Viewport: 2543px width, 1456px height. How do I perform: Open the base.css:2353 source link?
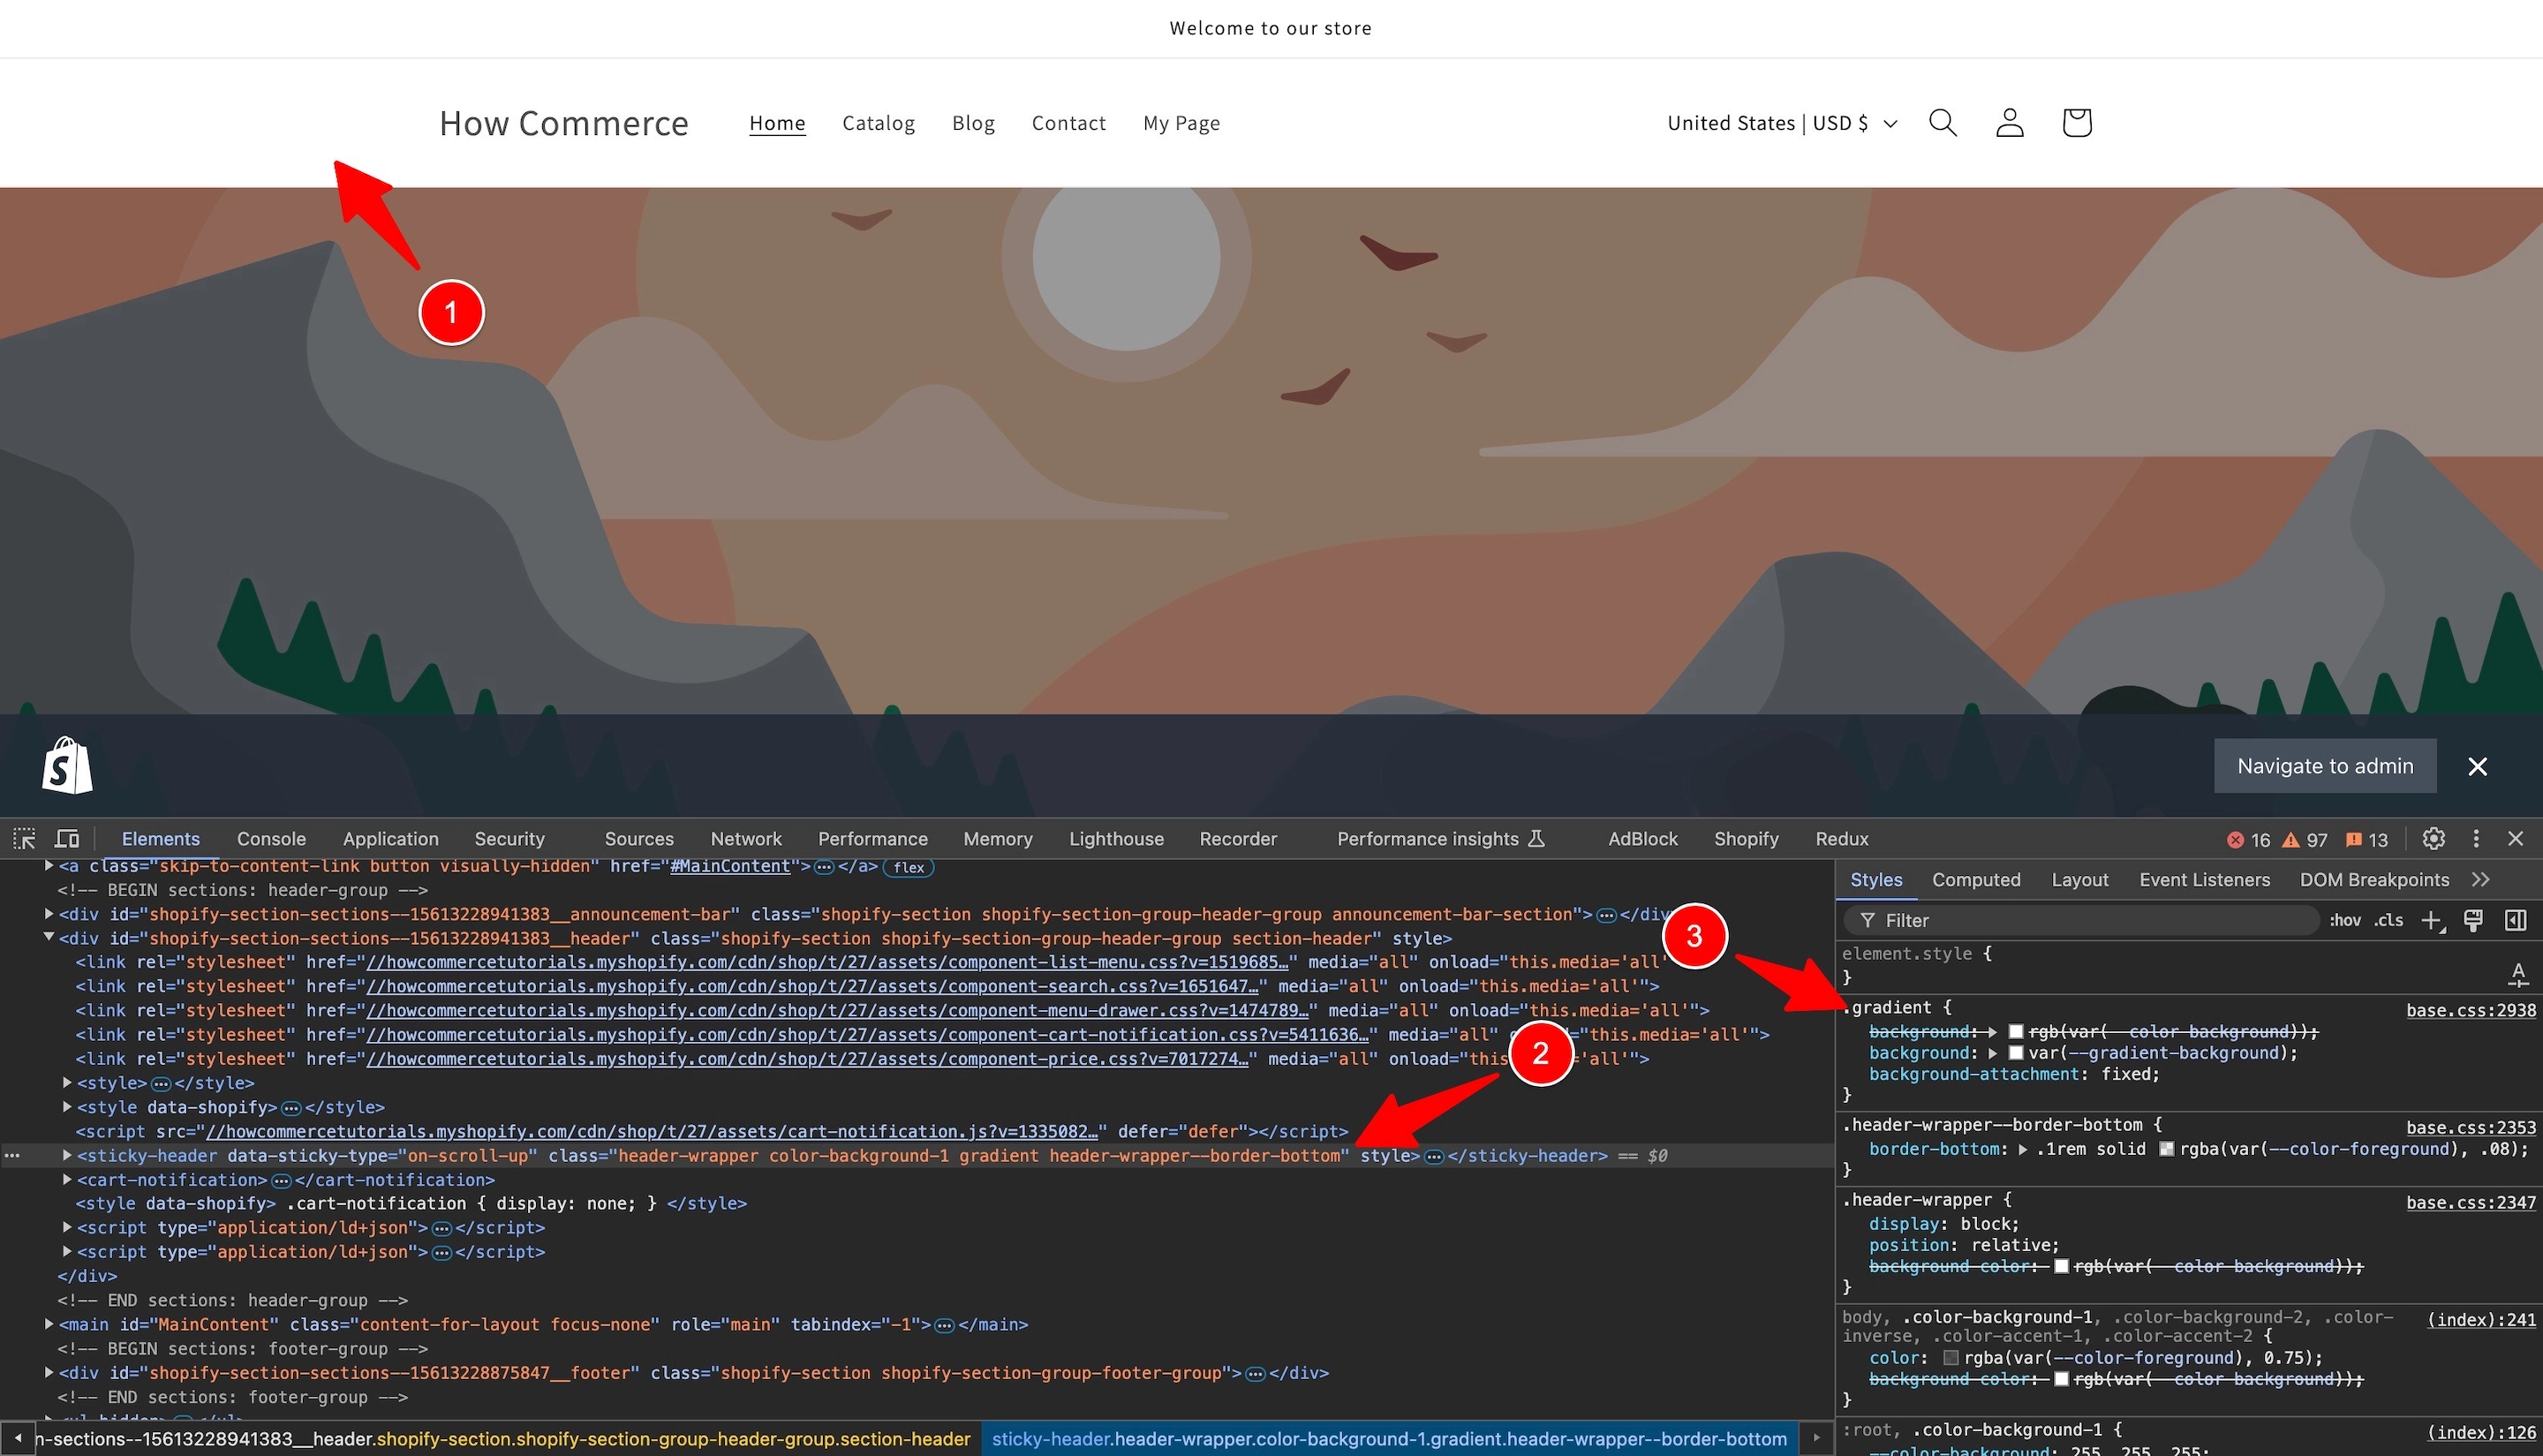tap(2470, 1127)
